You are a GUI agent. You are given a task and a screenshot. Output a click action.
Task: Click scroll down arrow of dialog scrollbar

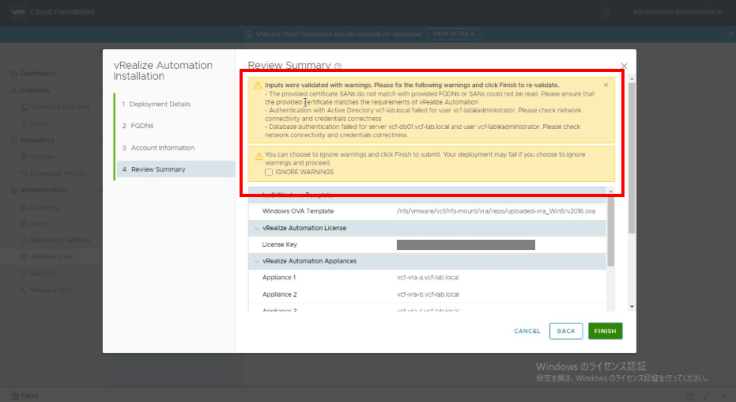tap(632, 307)
